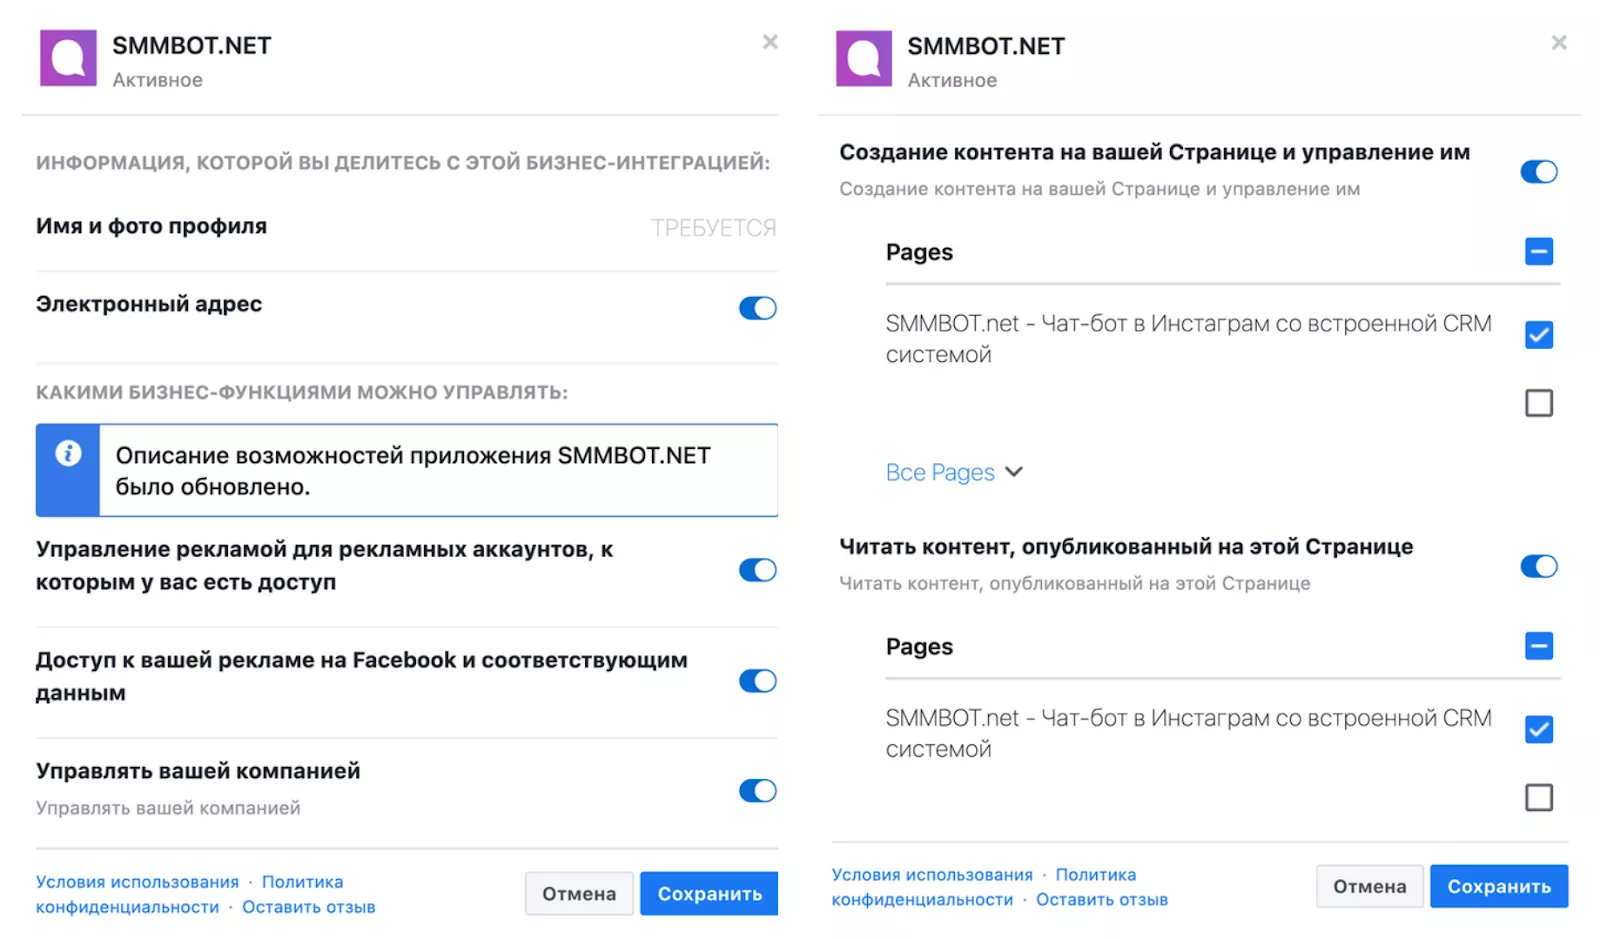
Task: Toggle Управление рекламой для рекламных аккаунтов switch
Action: click(x=758, y=570)
